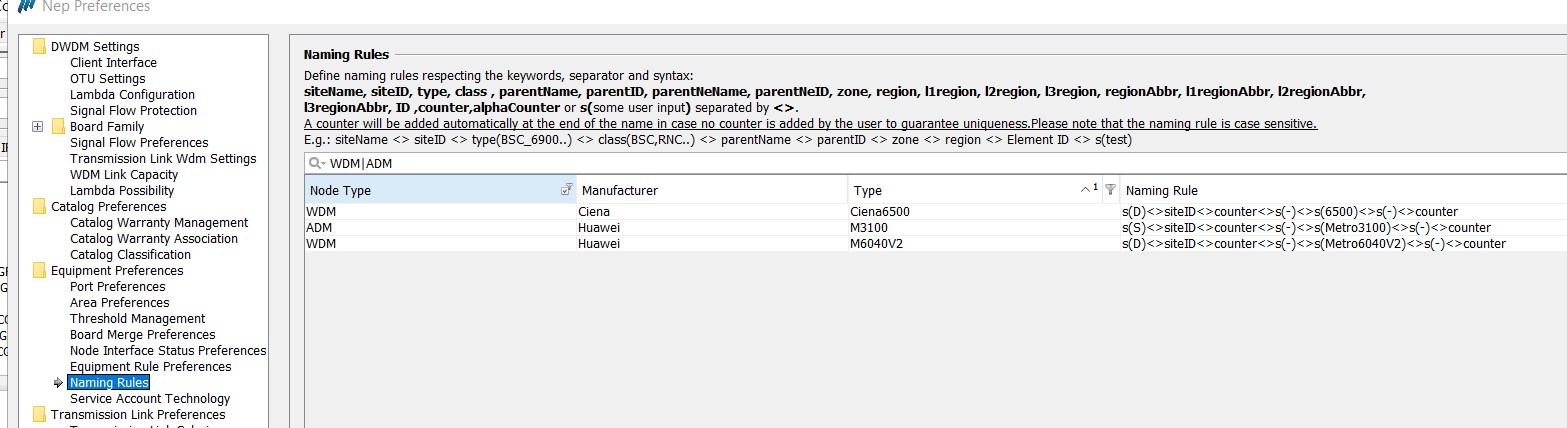The height and width of the screenshot is (428, 1567).
Task: Click the search magnifier icon in filter box
Action: pyautogui.click(x=315, y=164)
